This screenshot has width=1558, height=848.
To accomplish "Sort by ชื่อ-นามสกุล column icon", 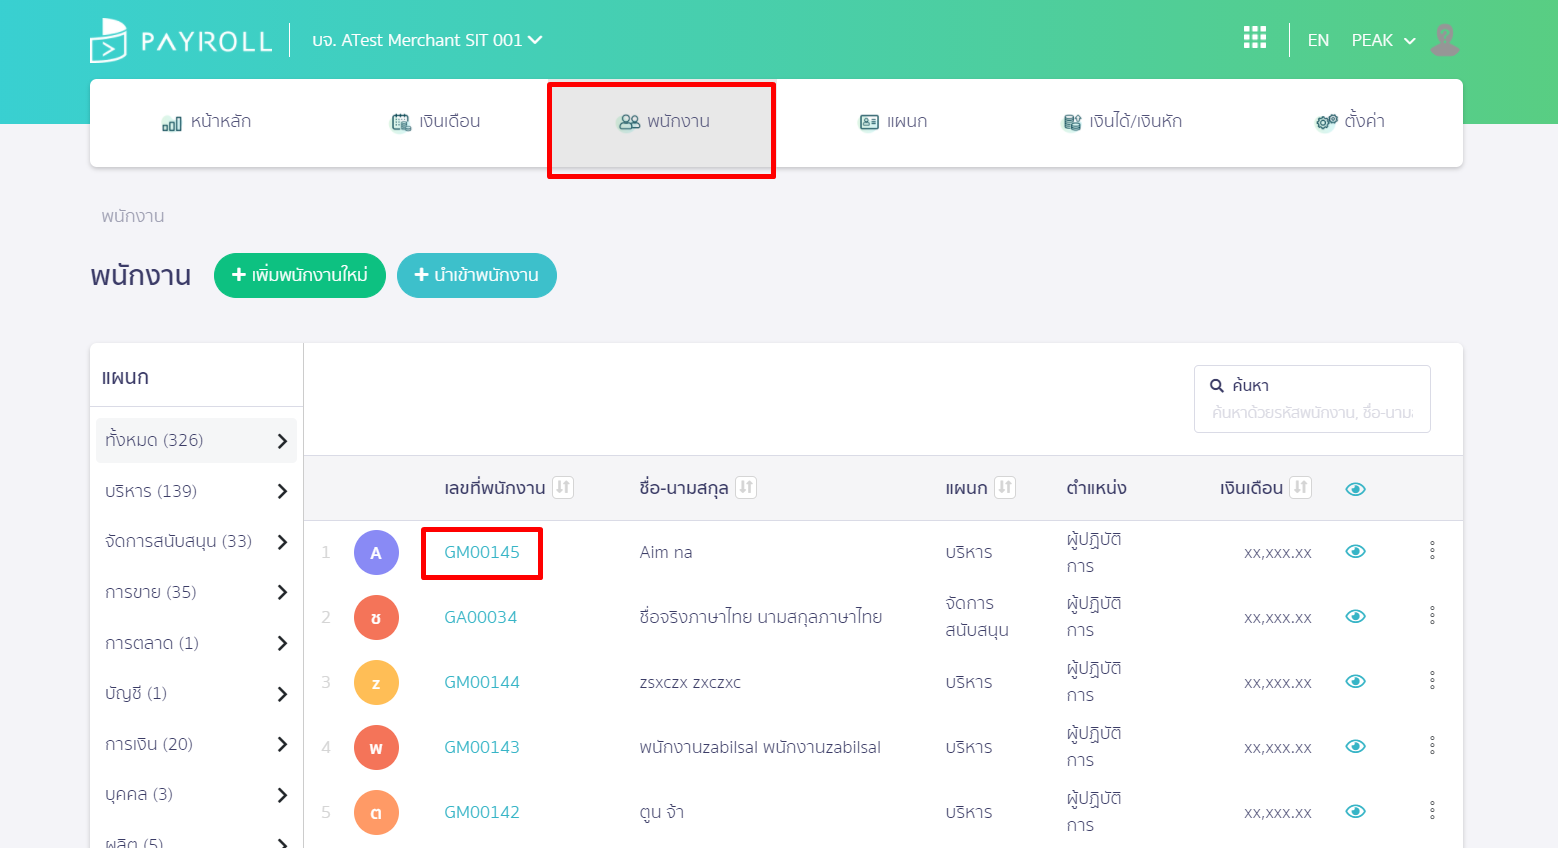I will pyautogui.click(x=746, y=487).
